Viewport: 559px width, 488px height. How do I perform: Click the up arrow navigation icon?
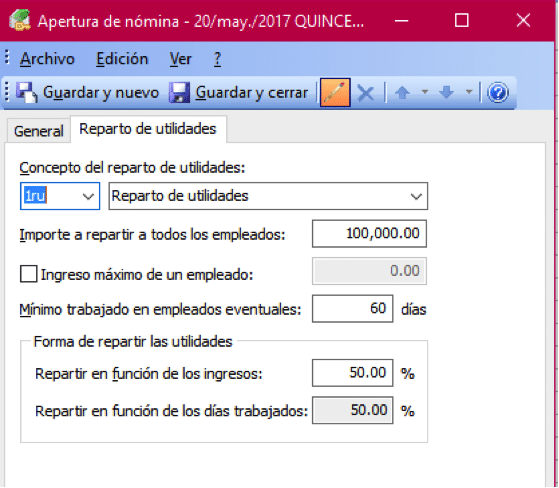pyautogui.click(x=402, y=93)
